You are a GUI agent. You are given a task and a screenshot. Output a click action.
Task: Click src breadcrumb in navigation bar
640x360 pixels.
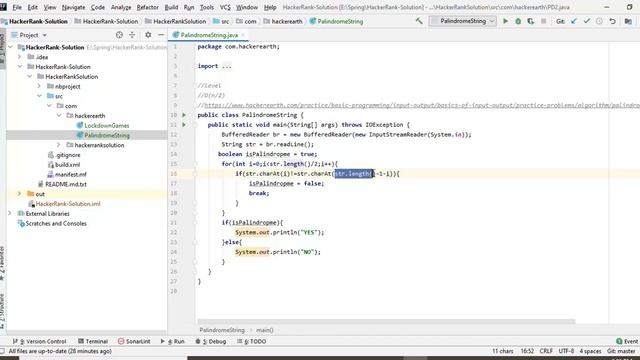pyautogui.click(x=225, y=21)
